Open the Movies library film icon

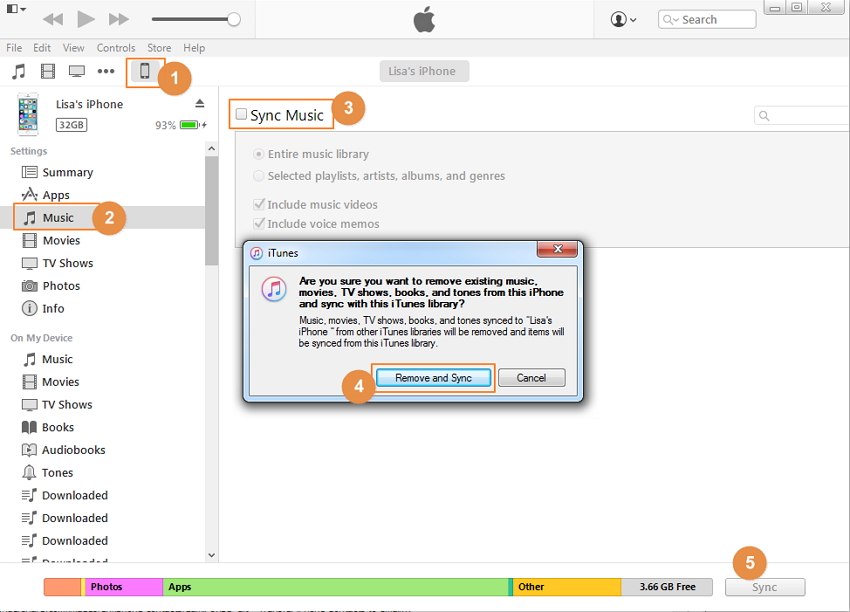click(x=48, y=71)
